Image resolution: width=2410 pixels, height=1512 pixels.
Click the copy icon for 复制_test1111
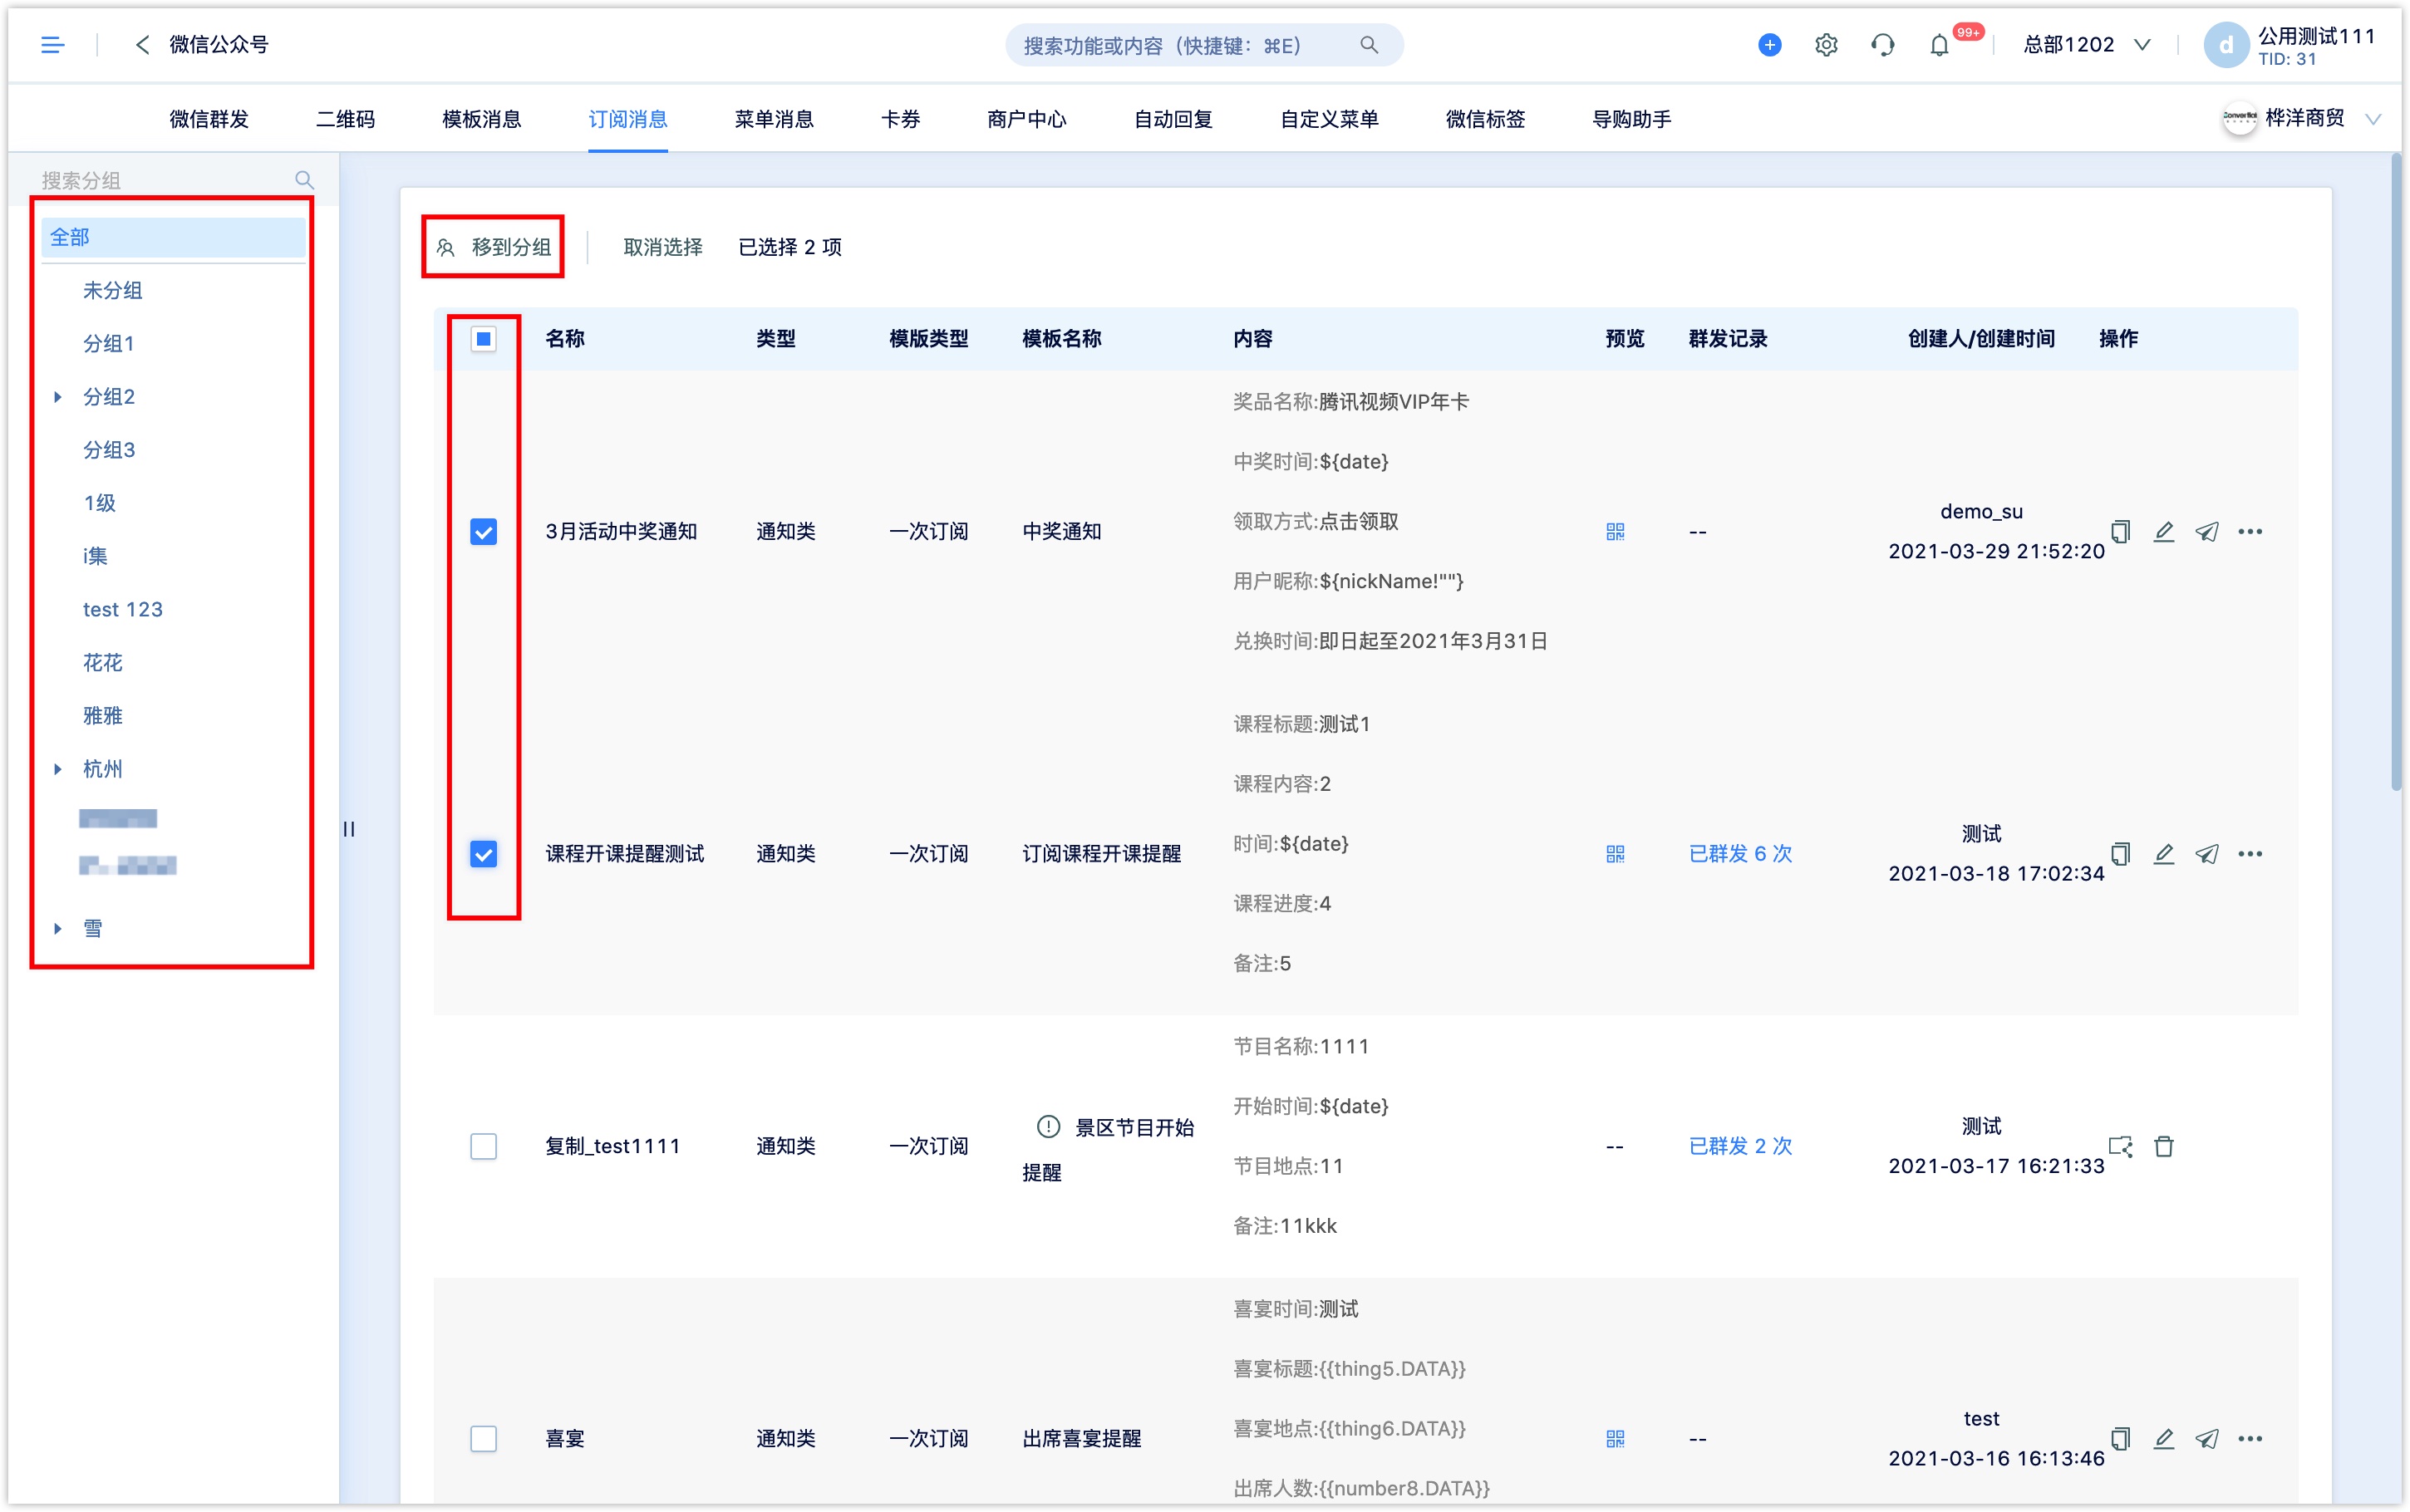pyautogui.click(x=2119, y=1145)
